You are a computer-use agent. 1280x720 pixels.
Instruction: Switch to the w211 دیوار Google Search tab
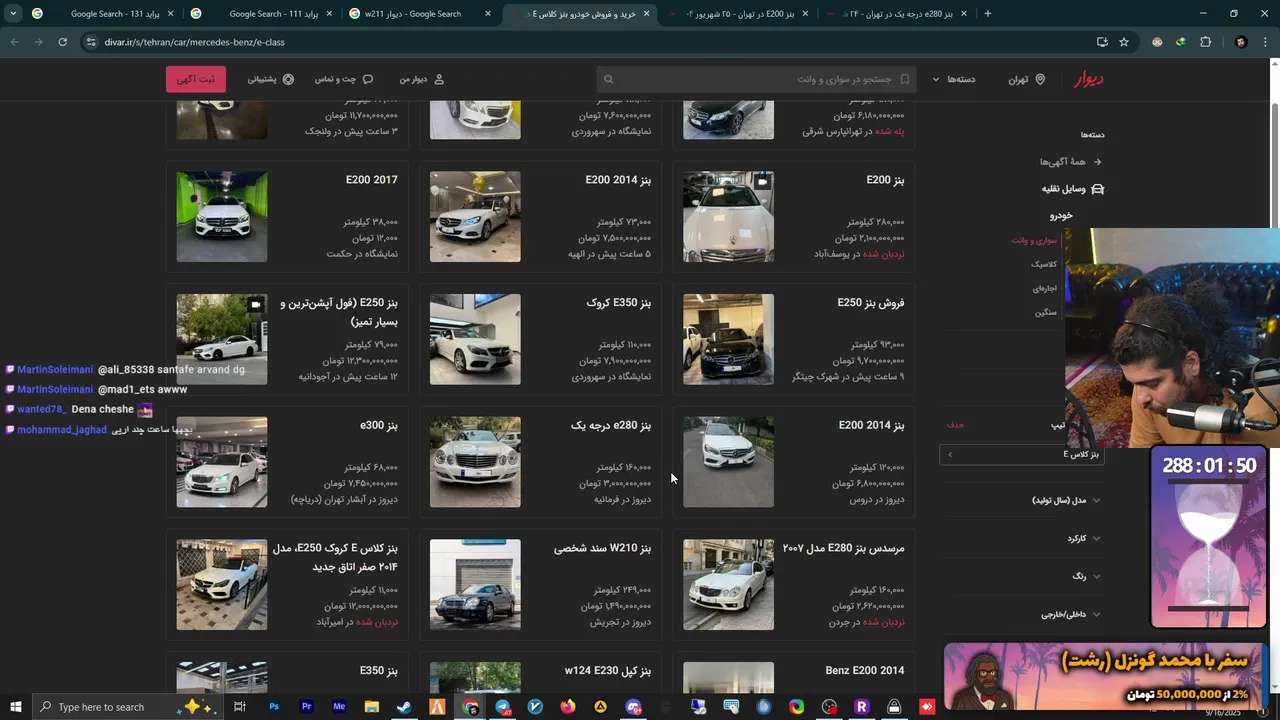point(420,14)
